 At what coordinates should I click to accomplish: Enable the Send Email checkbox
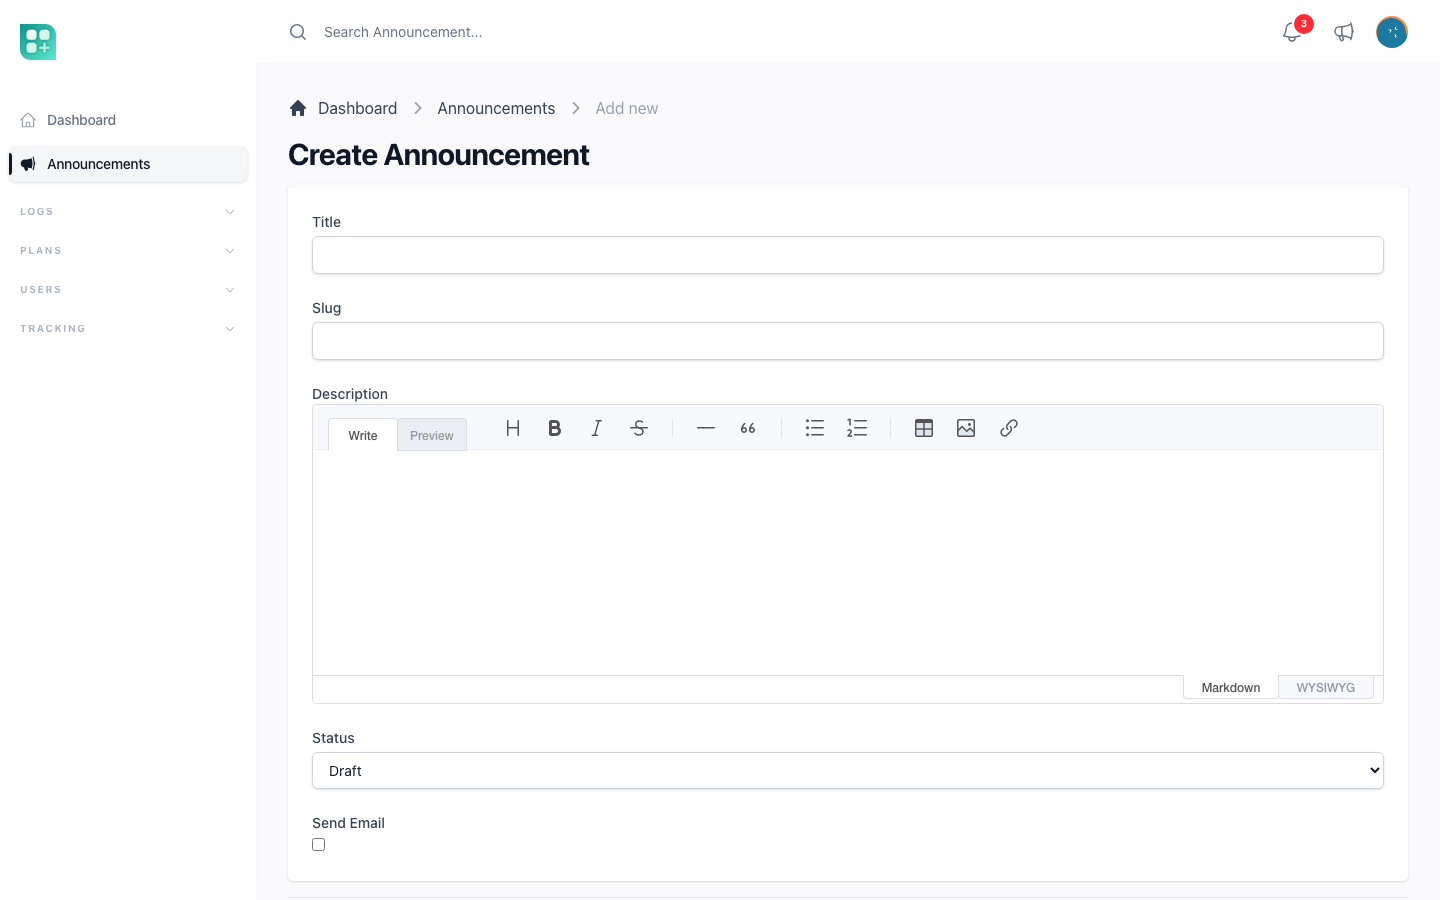point(319,845)
